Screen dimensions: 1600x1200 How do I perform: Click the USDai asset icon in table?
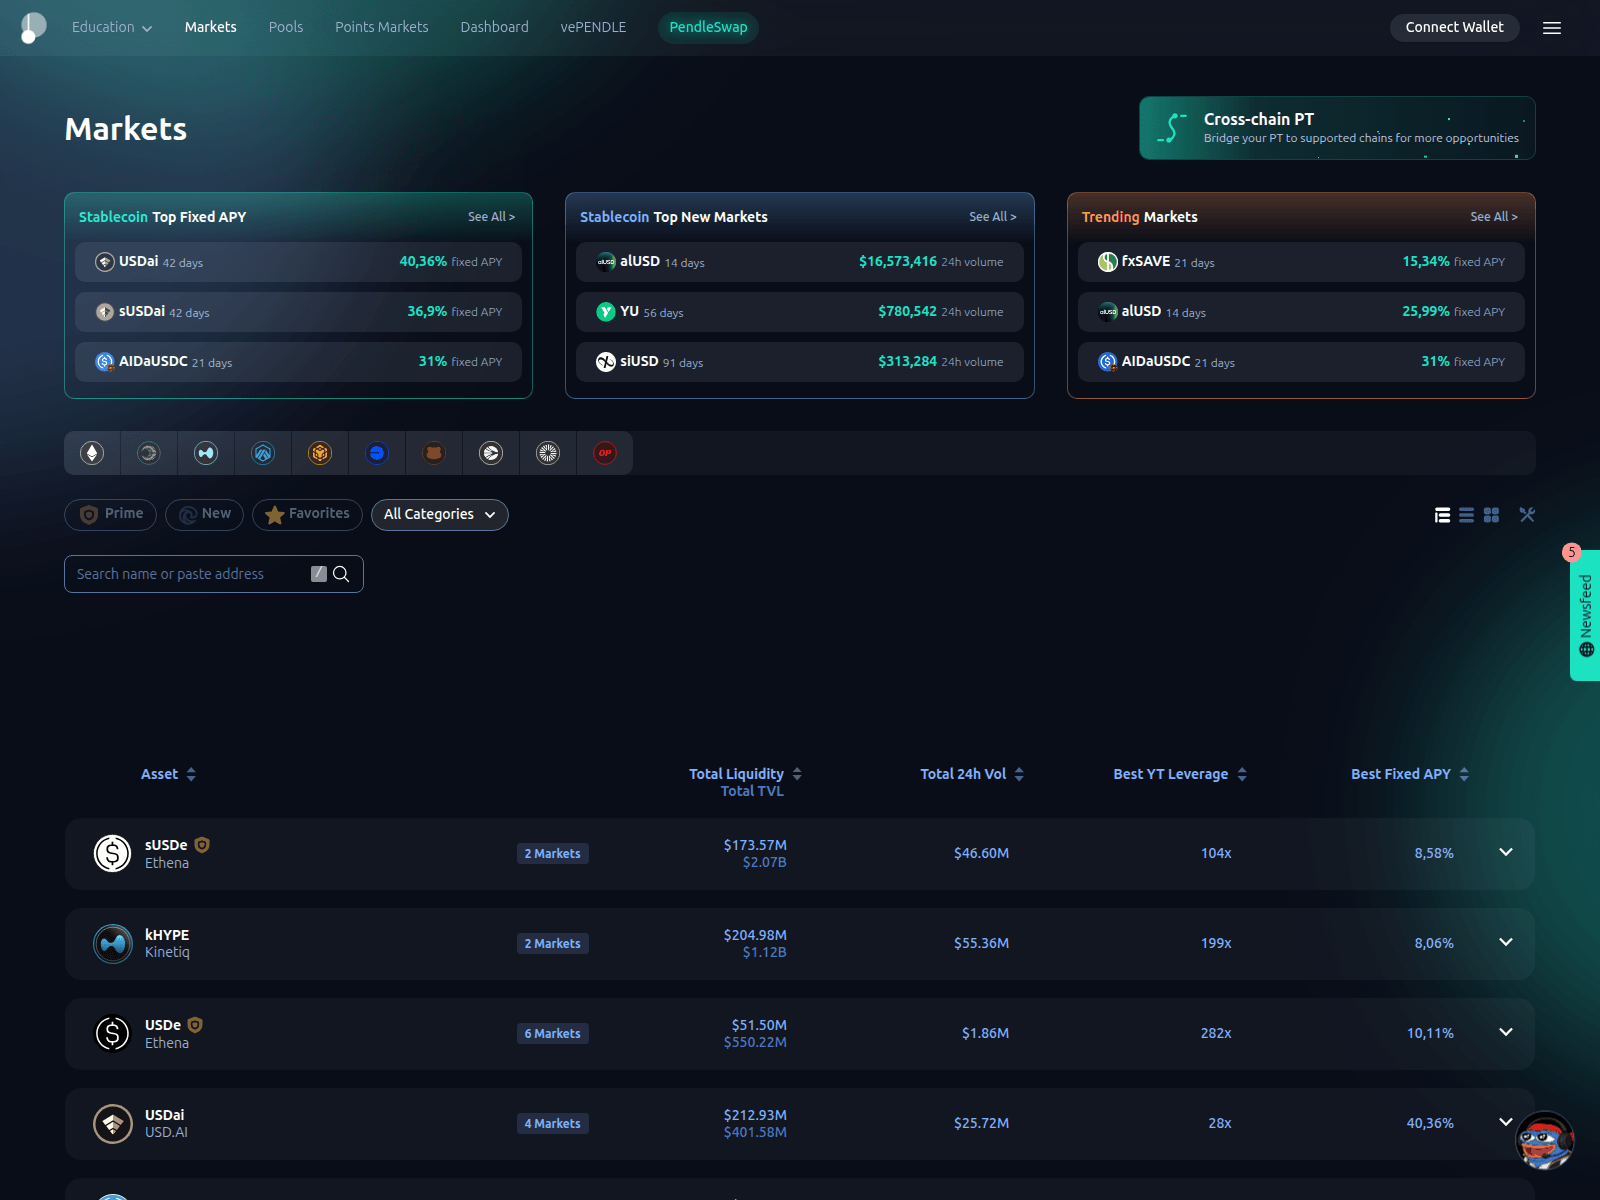113,1123
